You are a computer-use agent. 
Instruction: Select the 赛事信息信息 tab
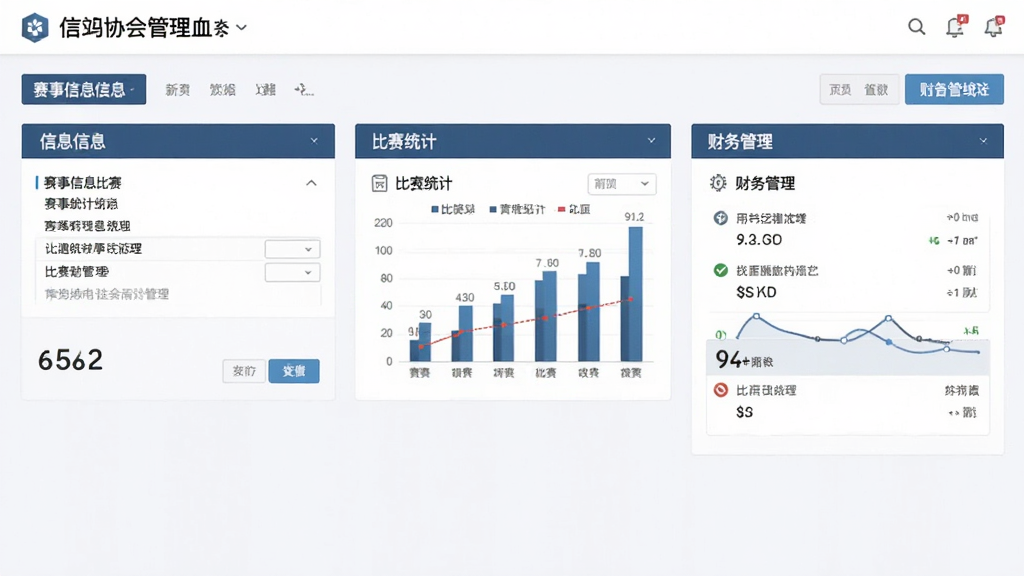84,89
